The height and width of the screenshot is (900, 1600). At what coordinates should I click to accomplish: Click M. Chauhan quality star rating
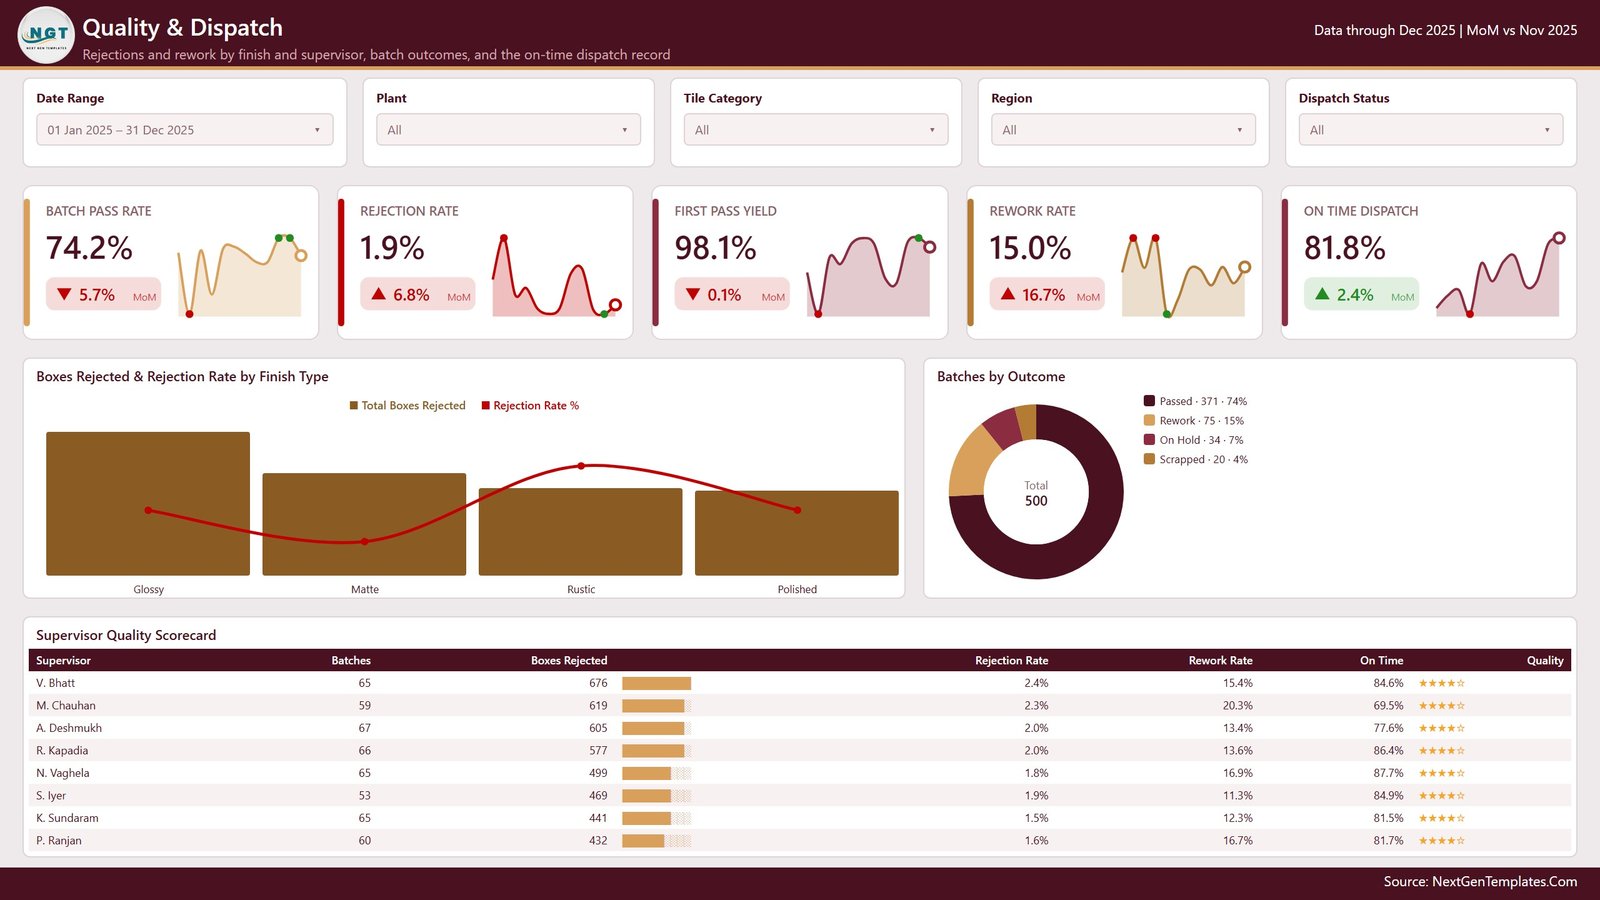click(1442, 706)
